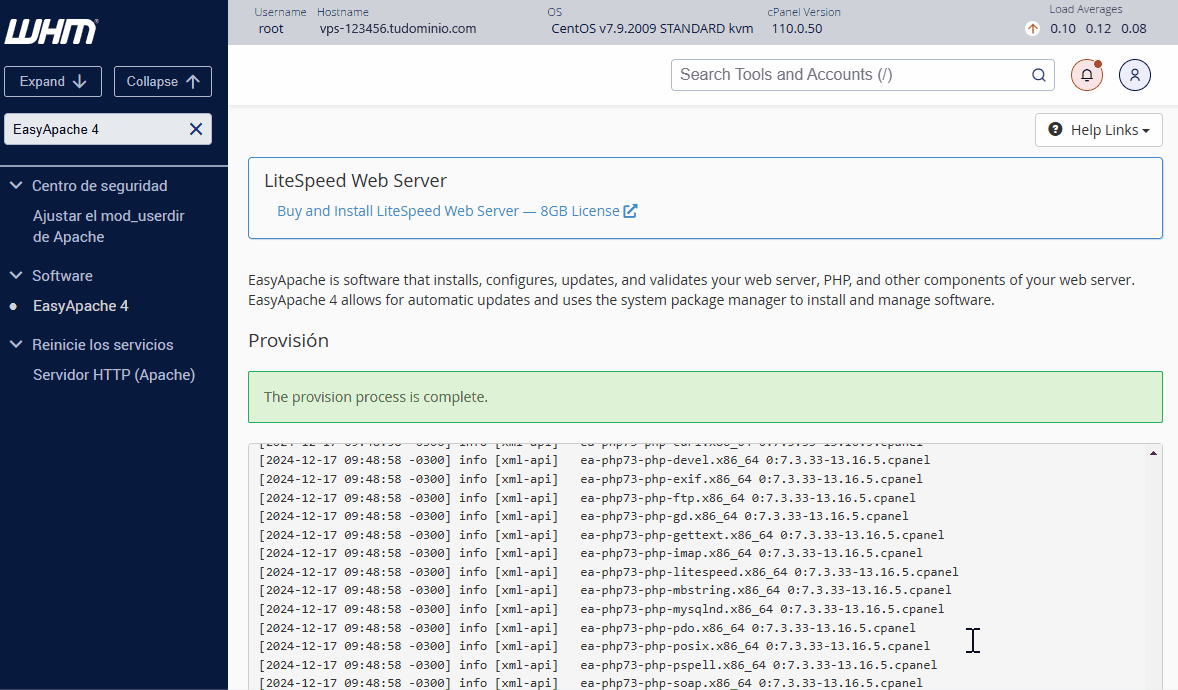This screenshot has width=1178, height=690.
Task: Click the username root
Action: point(270,29)
